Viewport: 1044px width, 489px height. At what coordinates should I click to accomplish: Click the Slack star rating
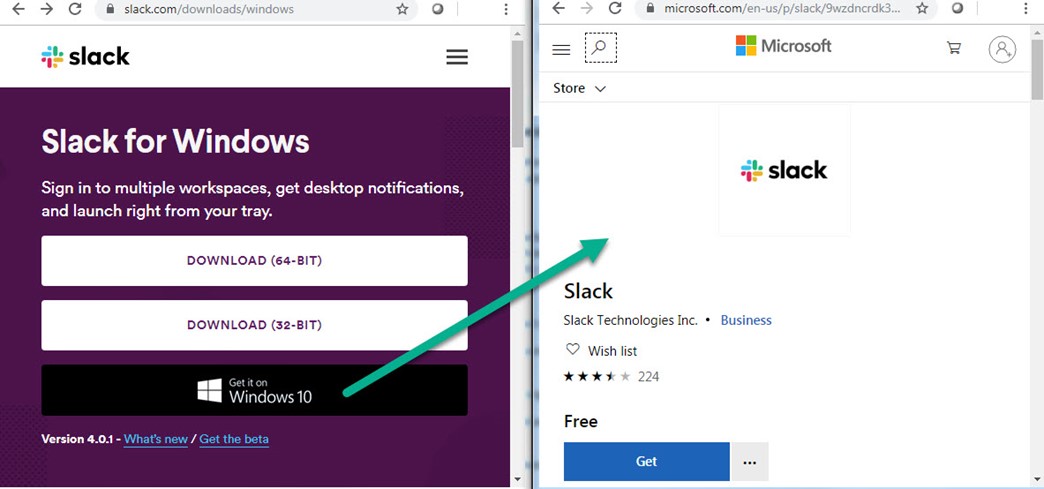pos(597,377)
